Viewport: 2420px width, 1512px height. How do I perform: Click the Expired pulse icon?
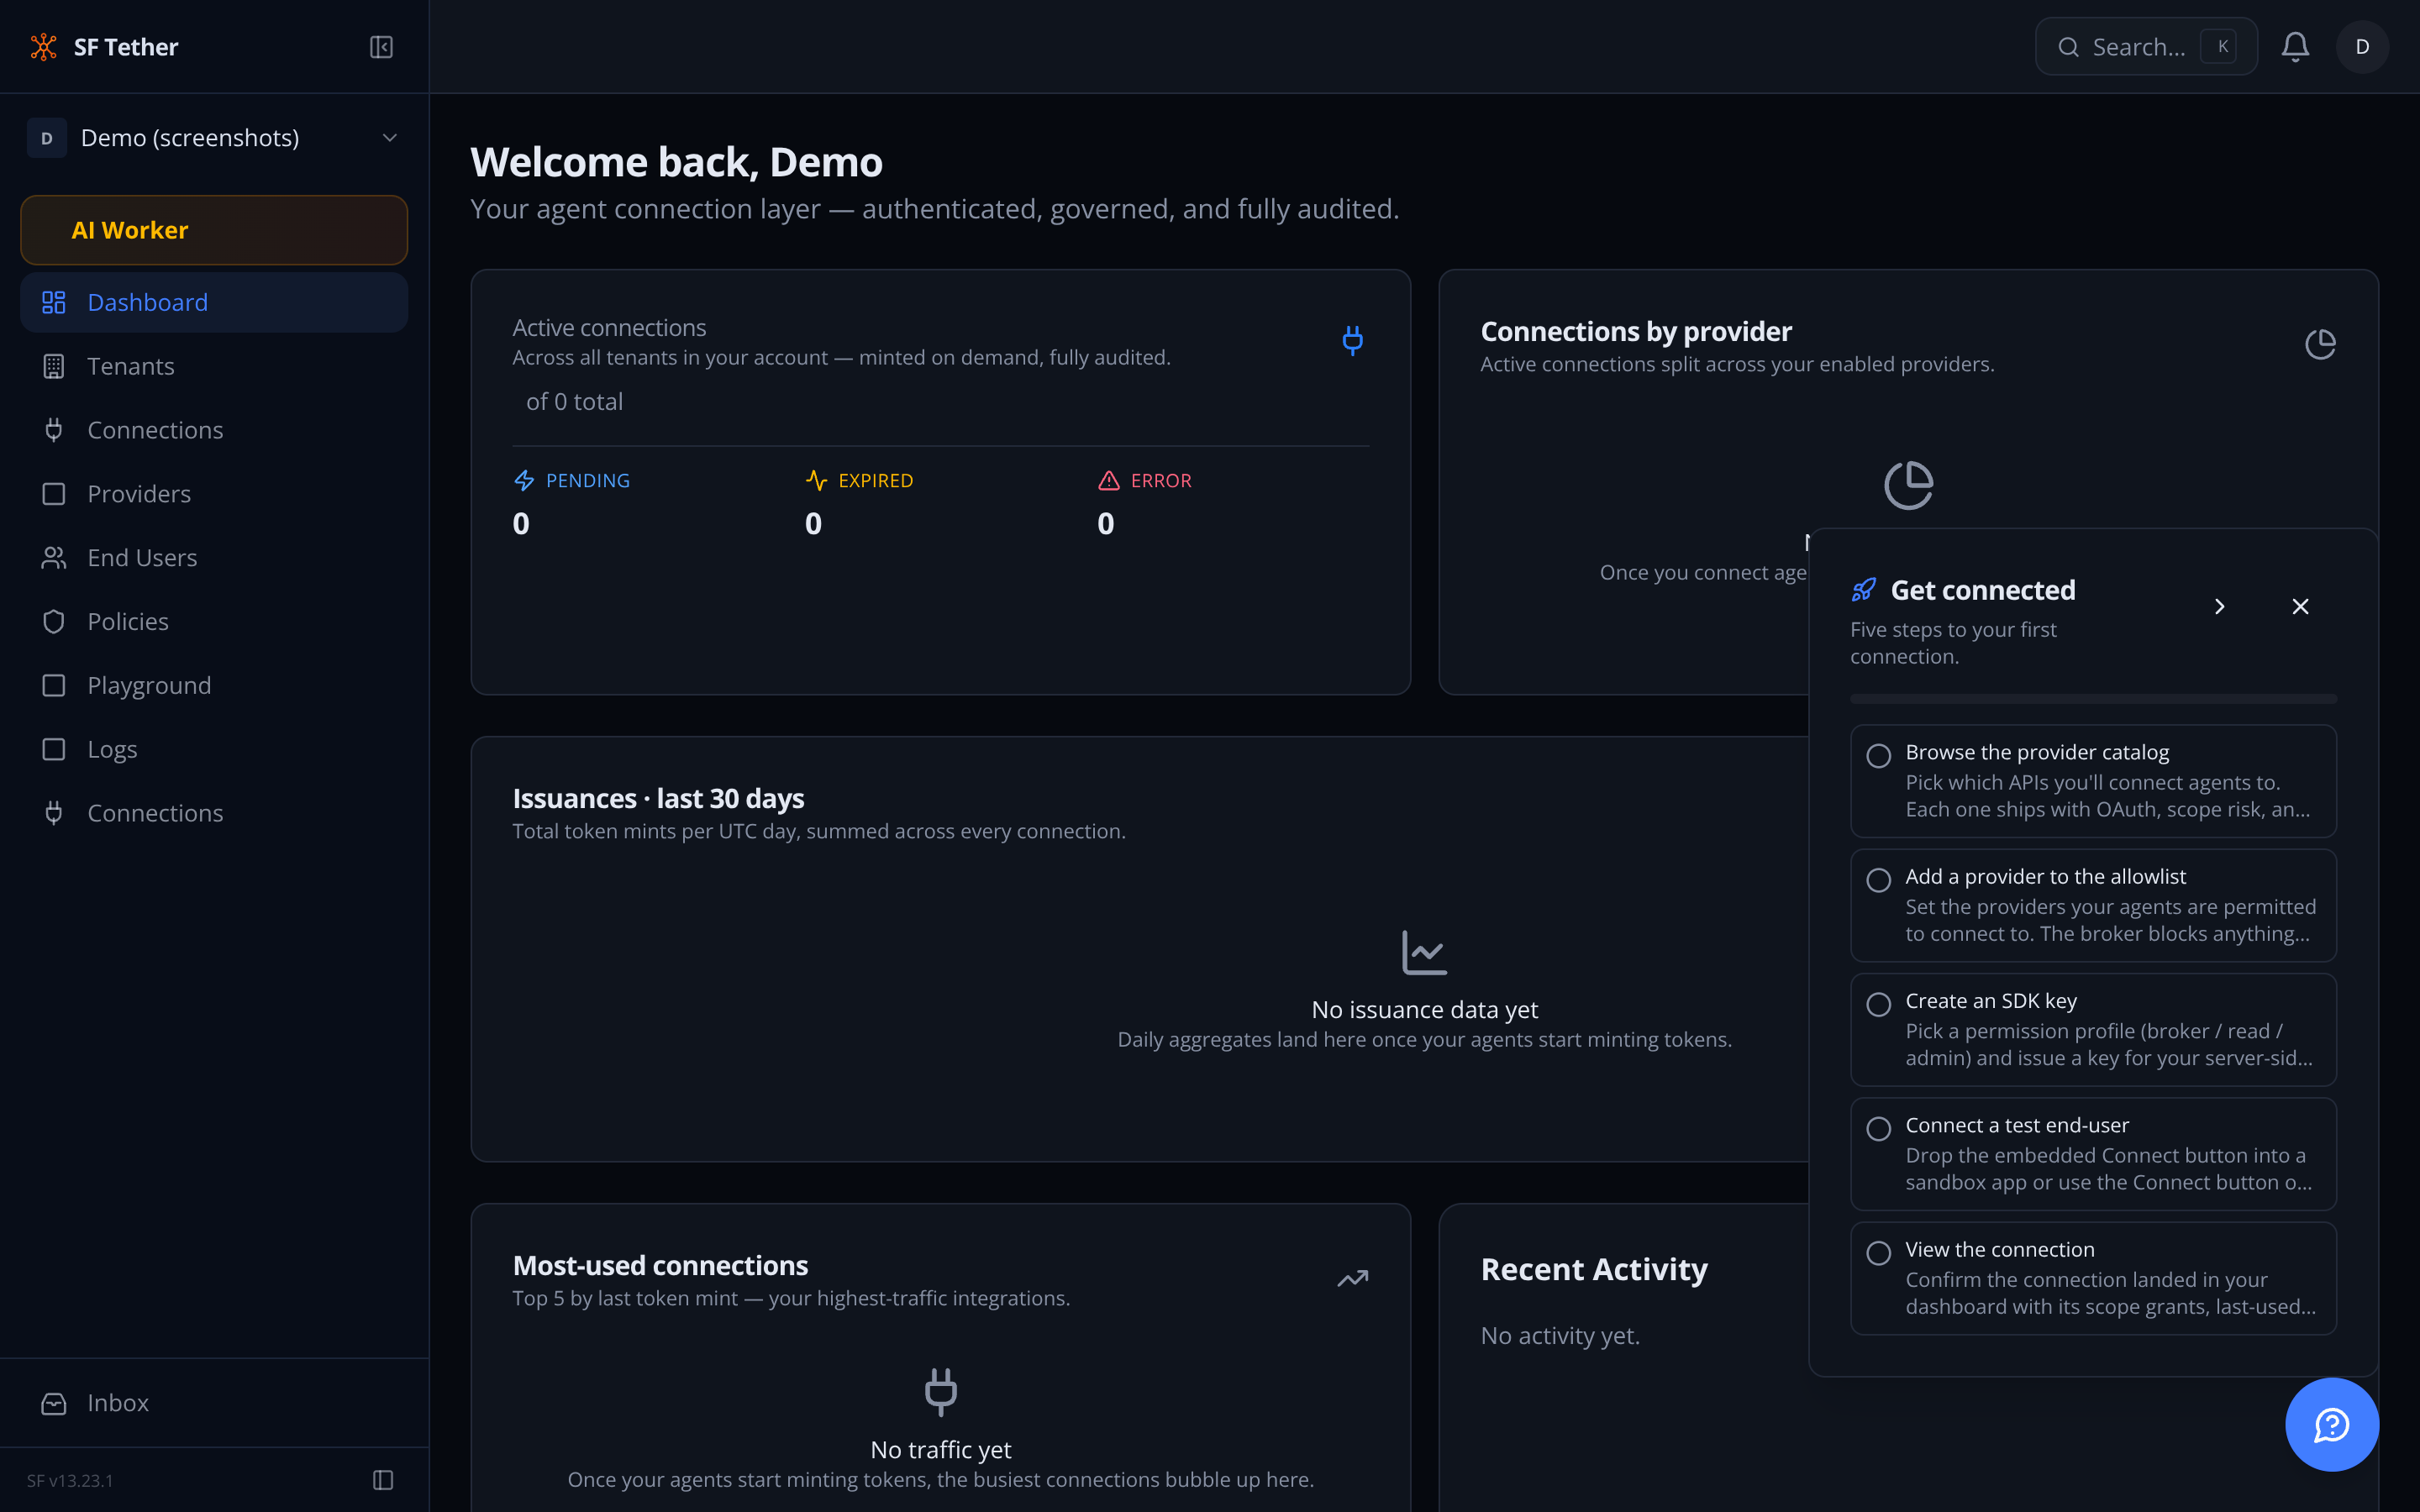pyautogui.click(x=816, y=480)
